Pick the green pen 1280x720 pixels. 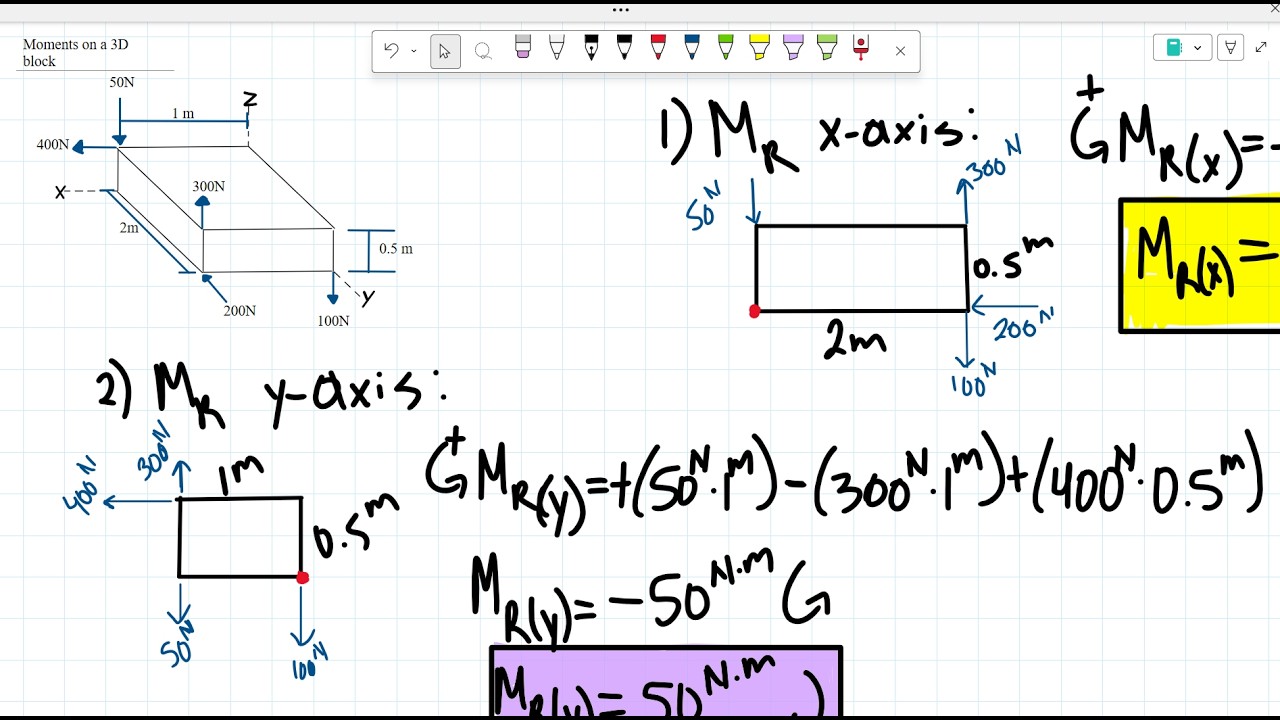[x=726, y=48]
